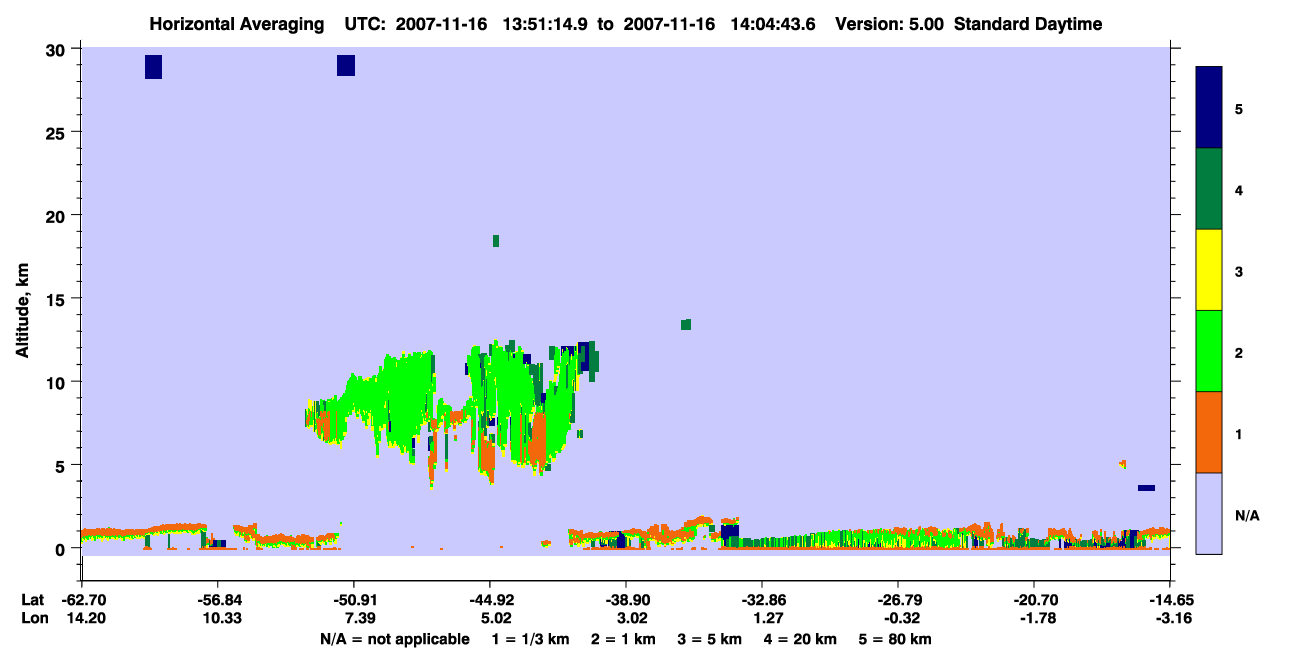Click the color bar number label 3
The image size is (1300, 667).
point(1239,271)
